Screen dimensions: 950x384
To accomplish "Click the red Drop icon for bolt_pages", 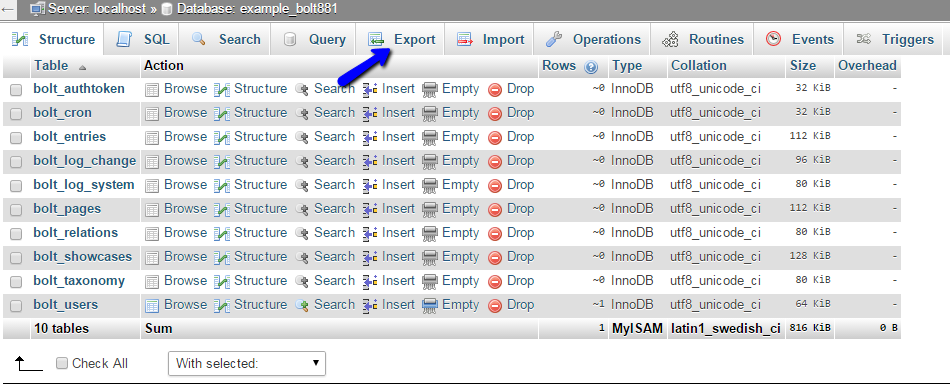I will pyautogui.click(x=495, y=210).
